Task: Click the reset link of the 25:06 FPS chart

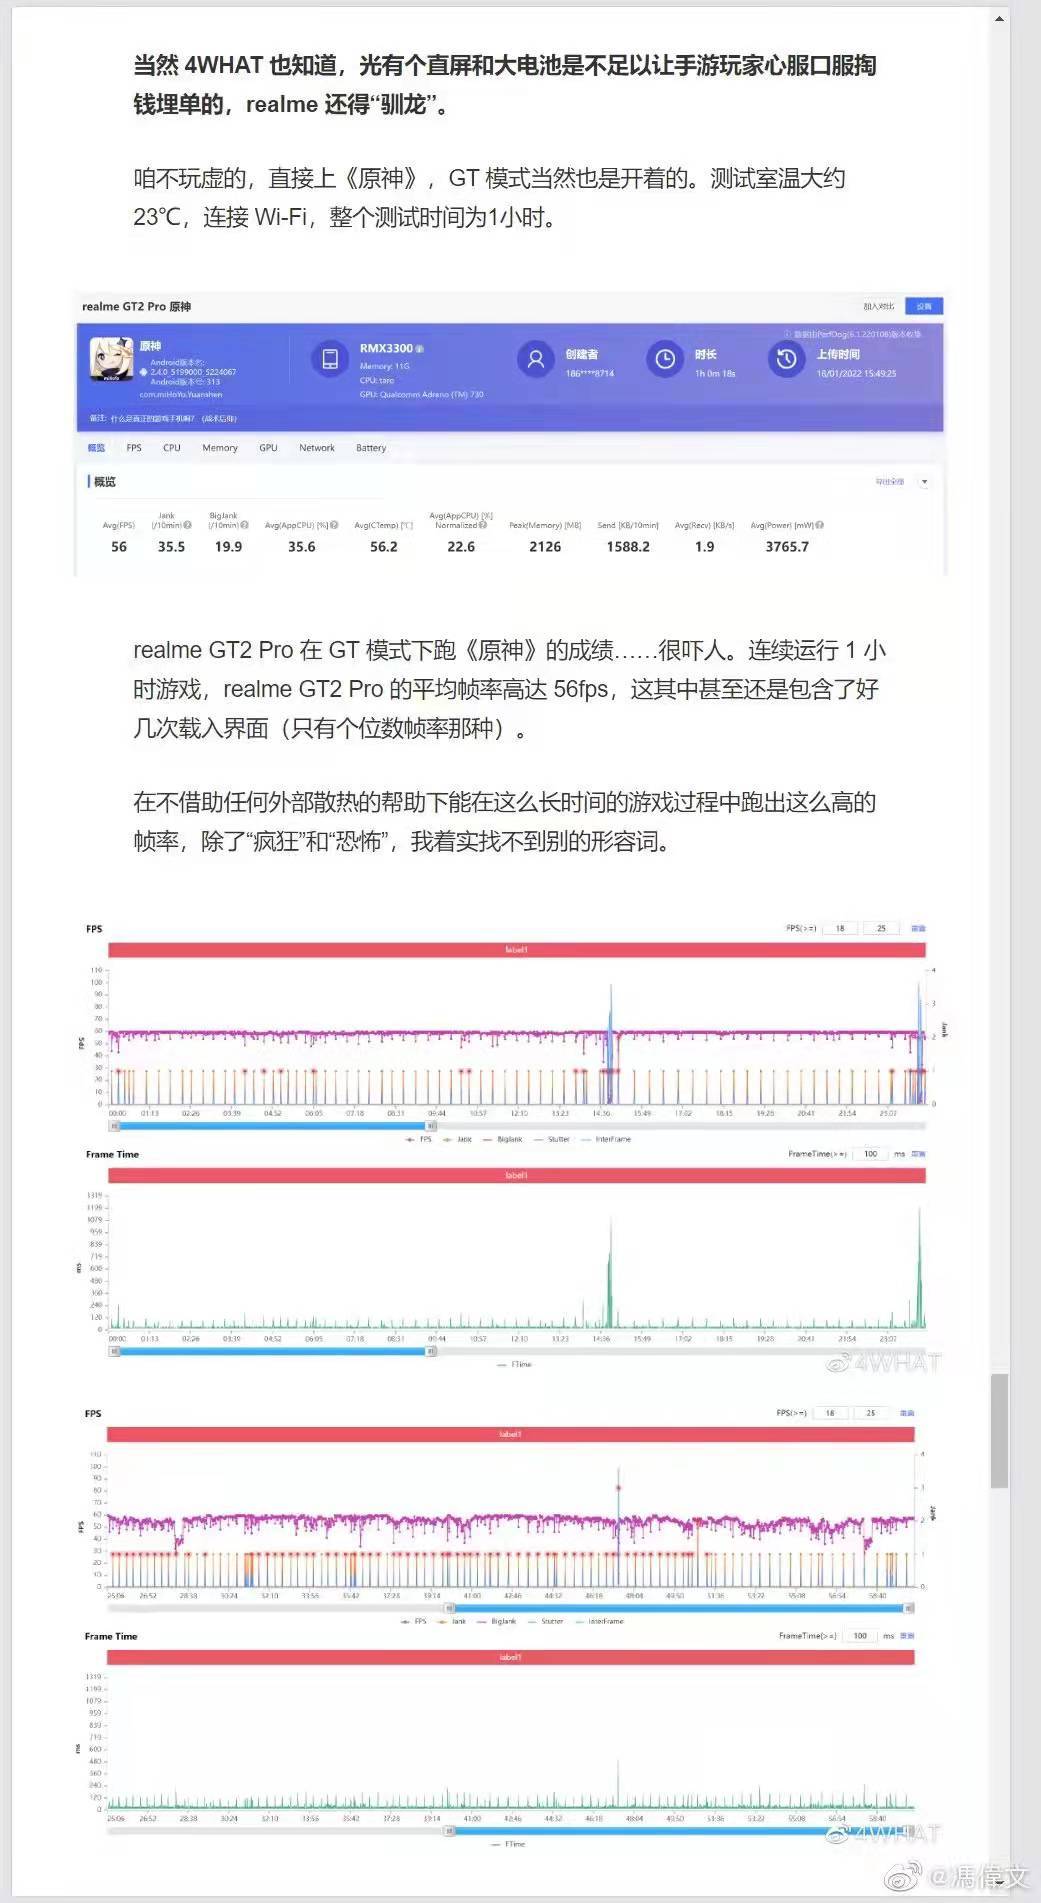Action: pos(907,1413)
